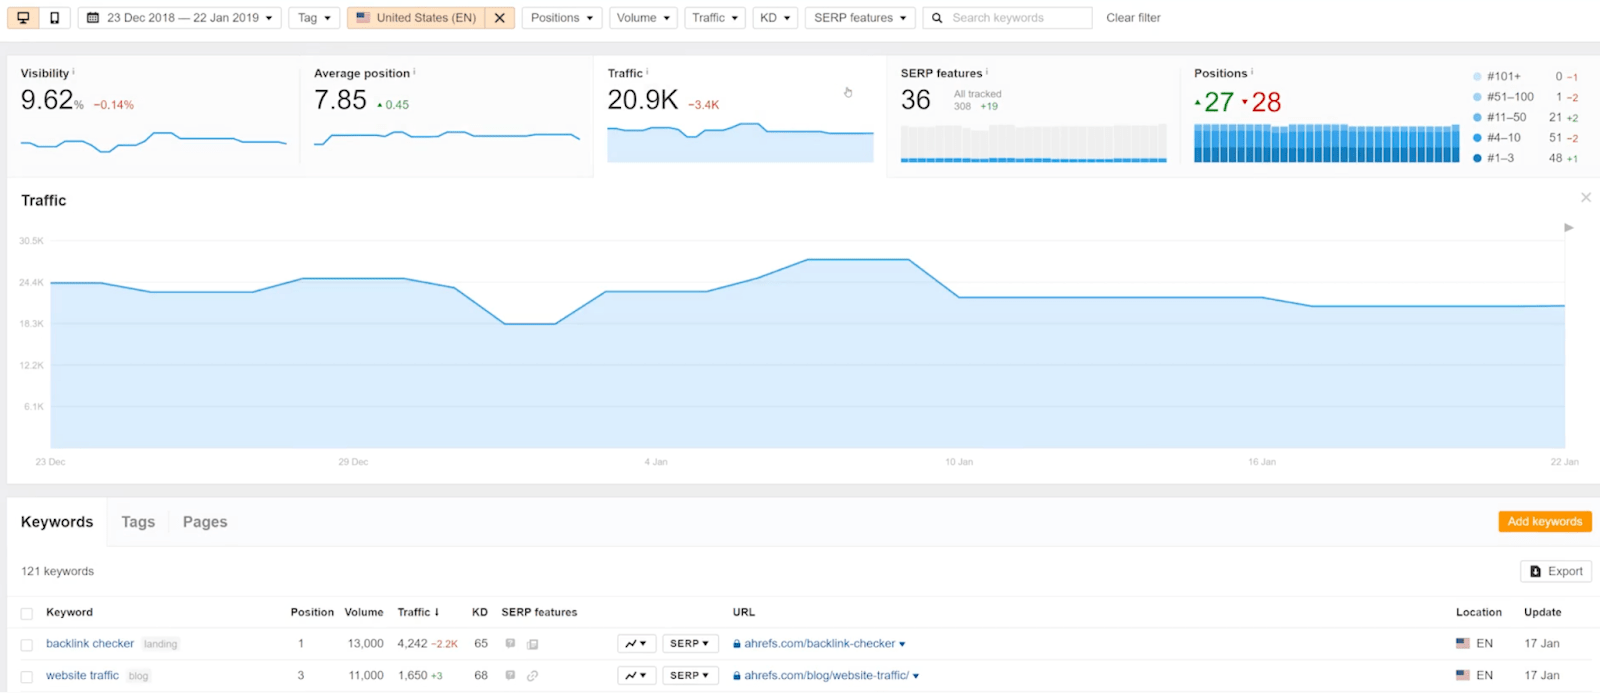Open the ahrefs.com/blog/website-traffic/ URL
Image resolution: width=1600 pixels, height=693 pixels.
point(826,676)
